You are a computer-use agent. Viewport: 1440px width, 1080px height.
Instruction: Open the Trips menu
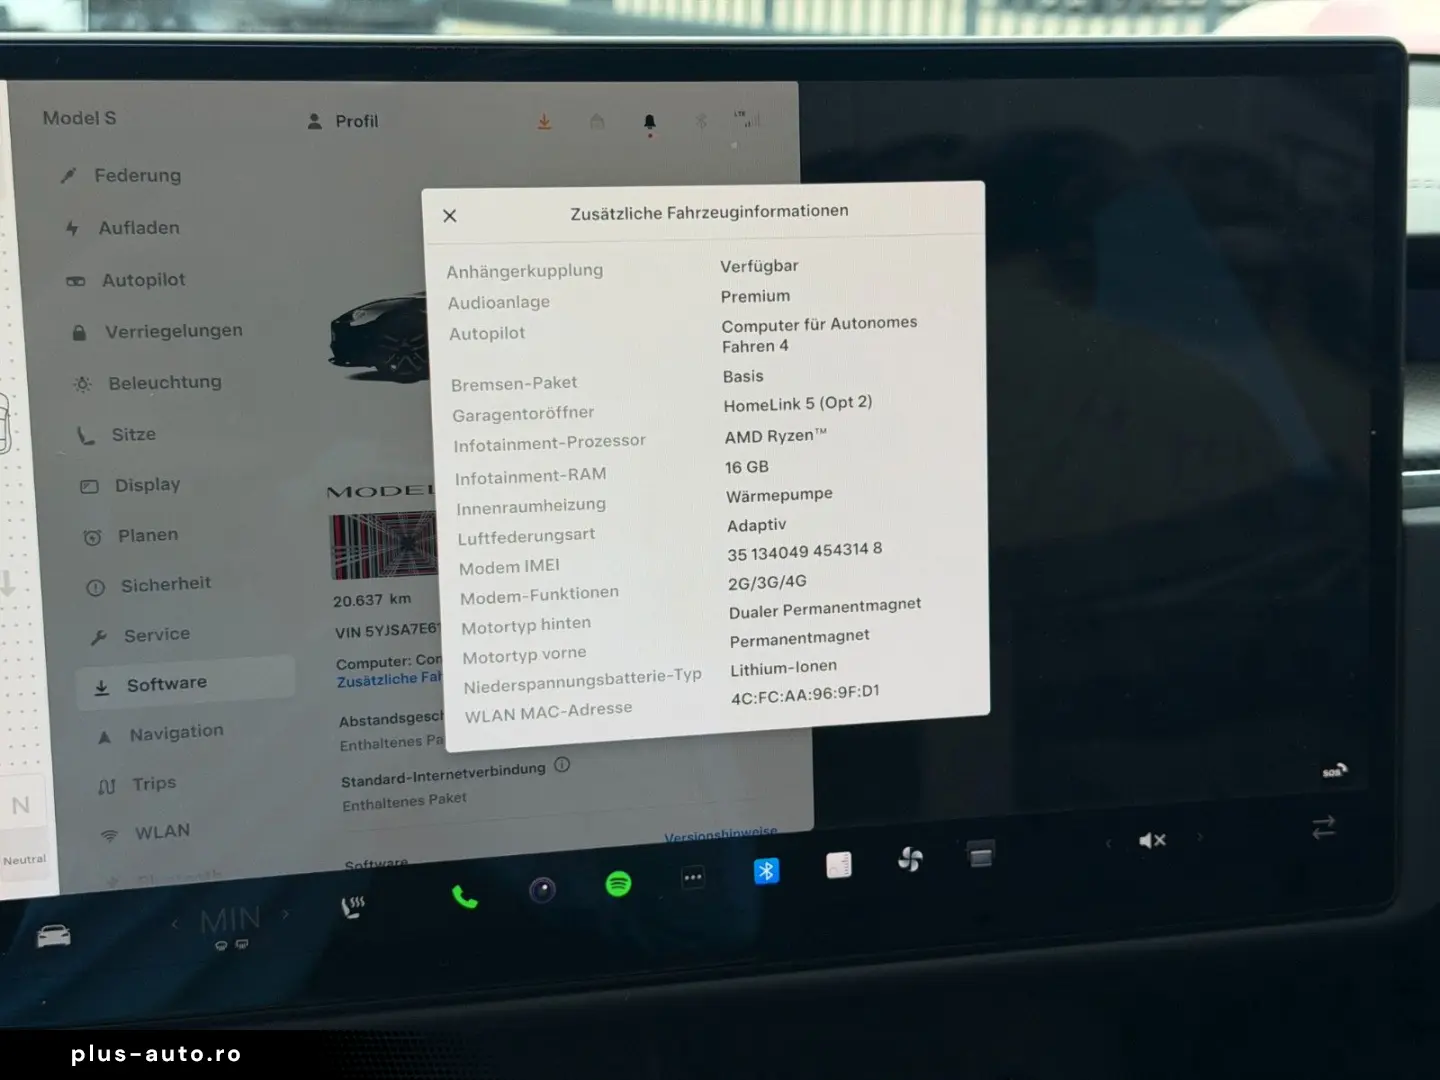pyautogui.click(x=137, y=784)
